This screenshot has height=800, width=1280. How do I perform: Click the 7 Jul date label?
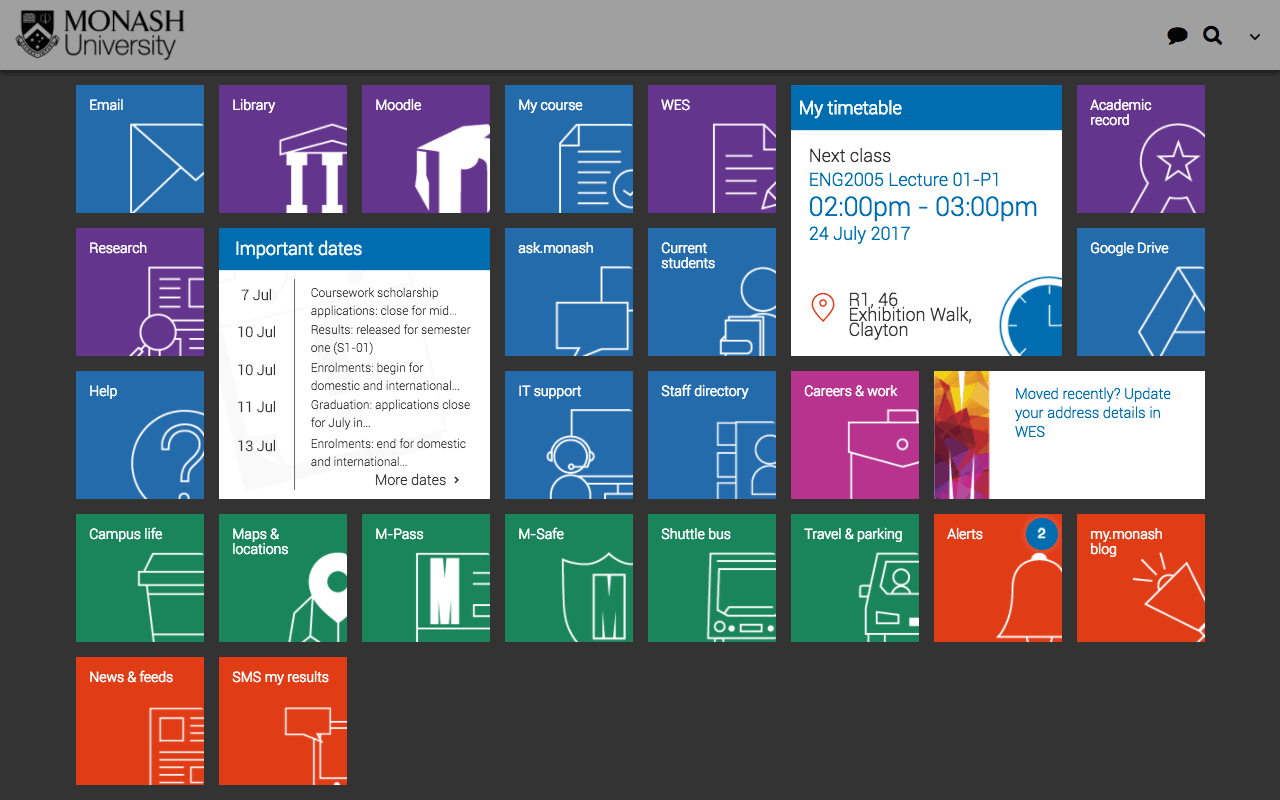point(257,295)
